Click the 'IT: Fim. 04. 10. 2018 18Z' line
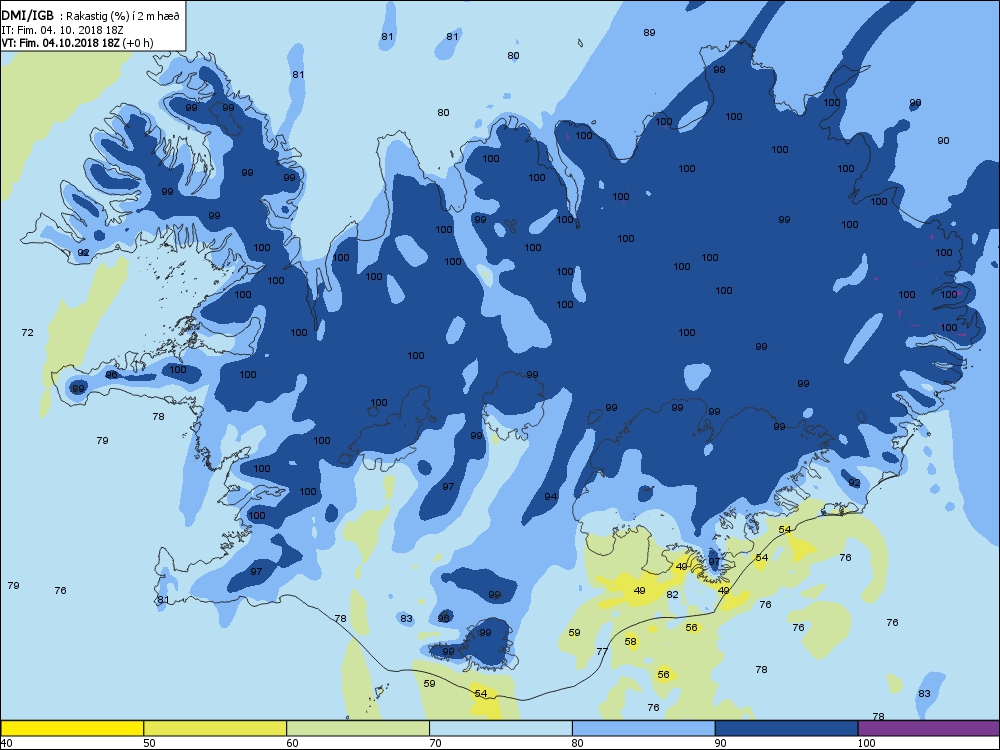The height and width of the screenshot is (750, 1000). point(62,30)
